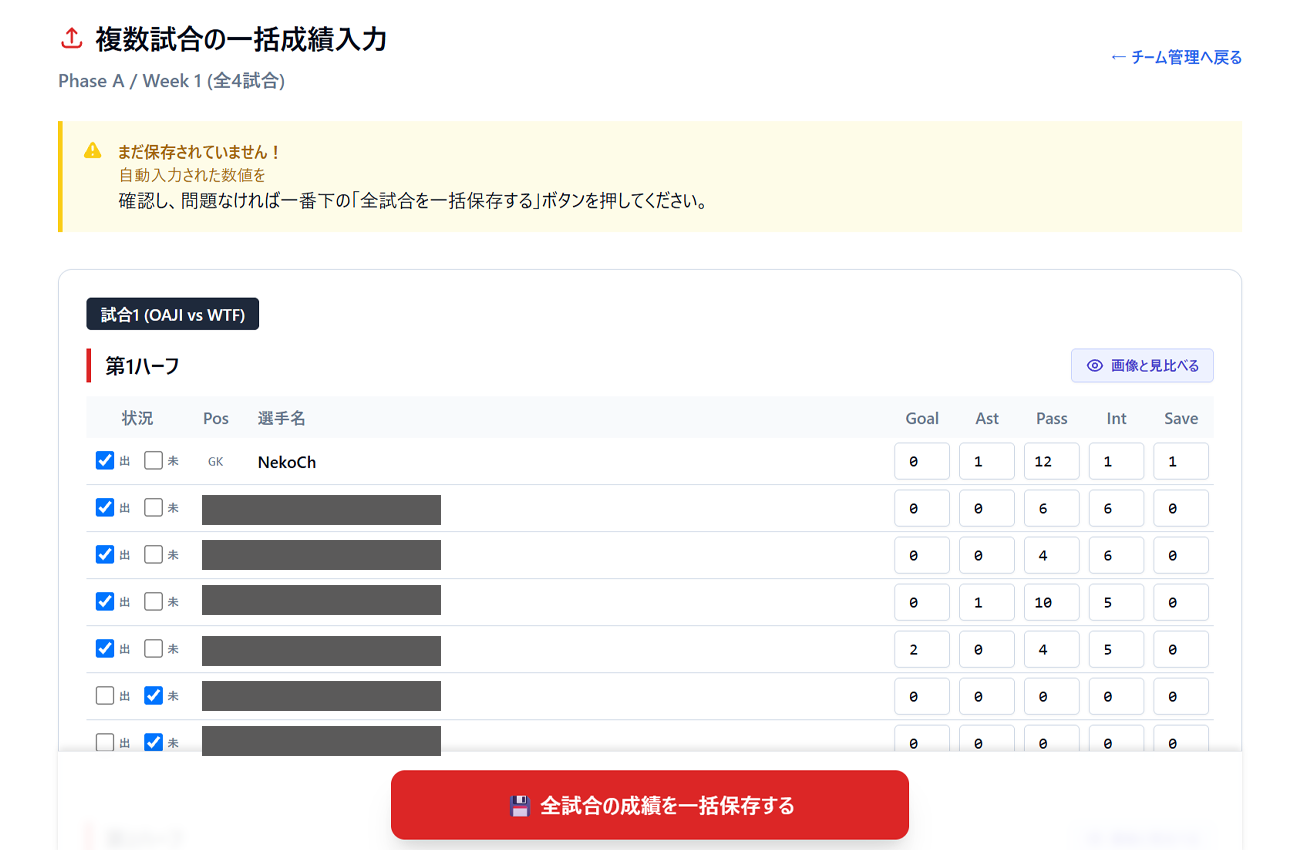Focus the Pass field showing 10
Viewport: 1293px width, 850px height.
tap(1052, 602)
